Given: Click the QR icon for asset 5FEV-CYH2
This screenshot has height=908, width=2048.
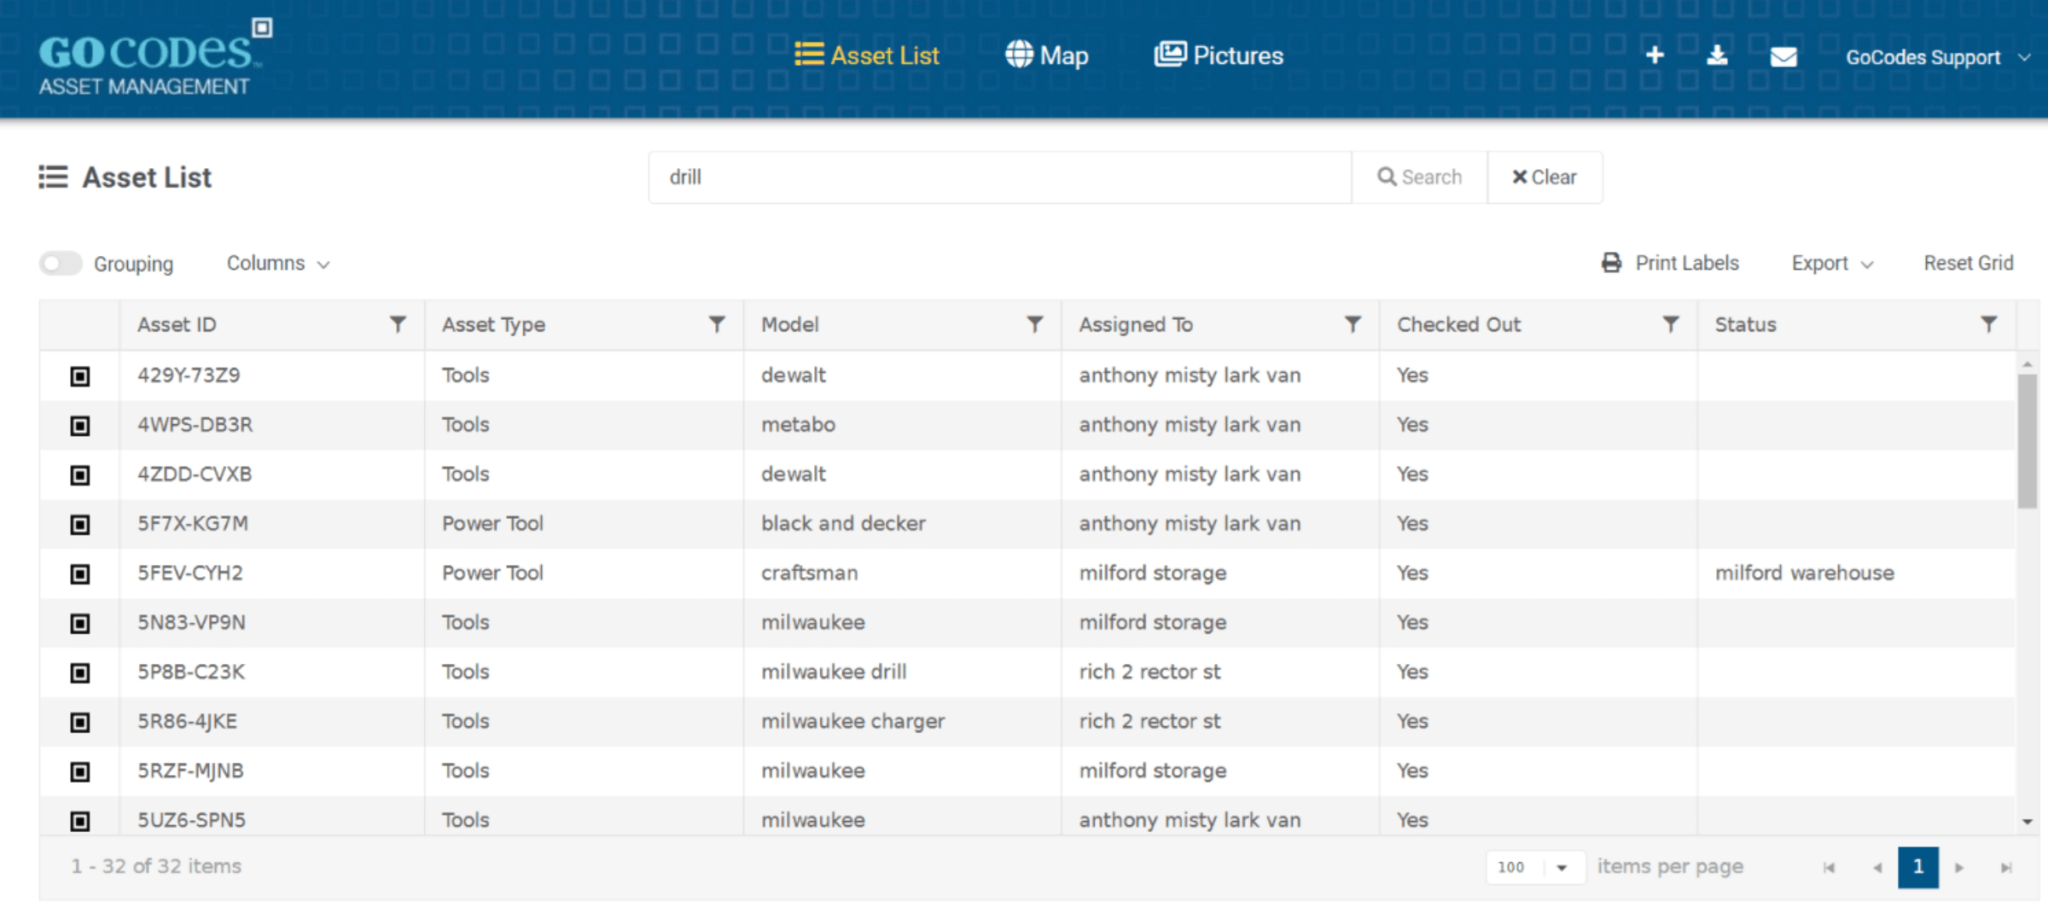Looking at the screenshot, I should pyautogui.click(x=79, y=573).
